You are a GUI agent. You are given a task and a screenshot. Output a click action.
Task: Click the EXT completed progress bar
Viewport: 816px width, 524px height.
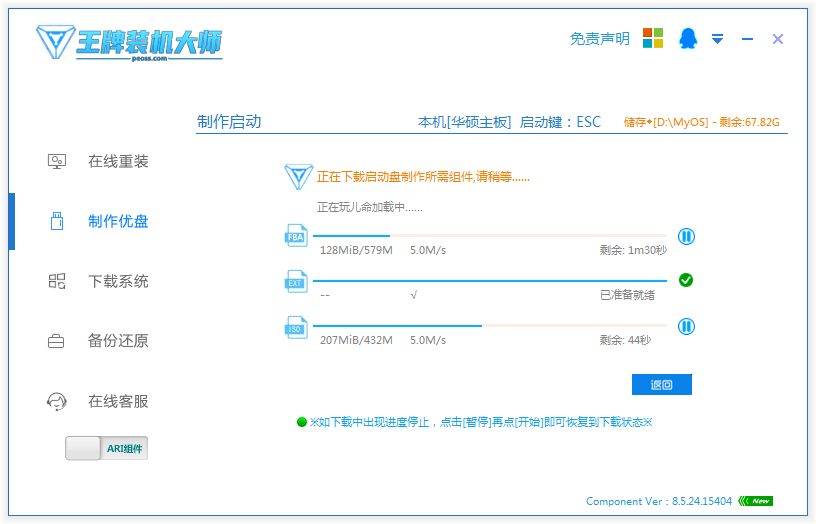[490, 281]
